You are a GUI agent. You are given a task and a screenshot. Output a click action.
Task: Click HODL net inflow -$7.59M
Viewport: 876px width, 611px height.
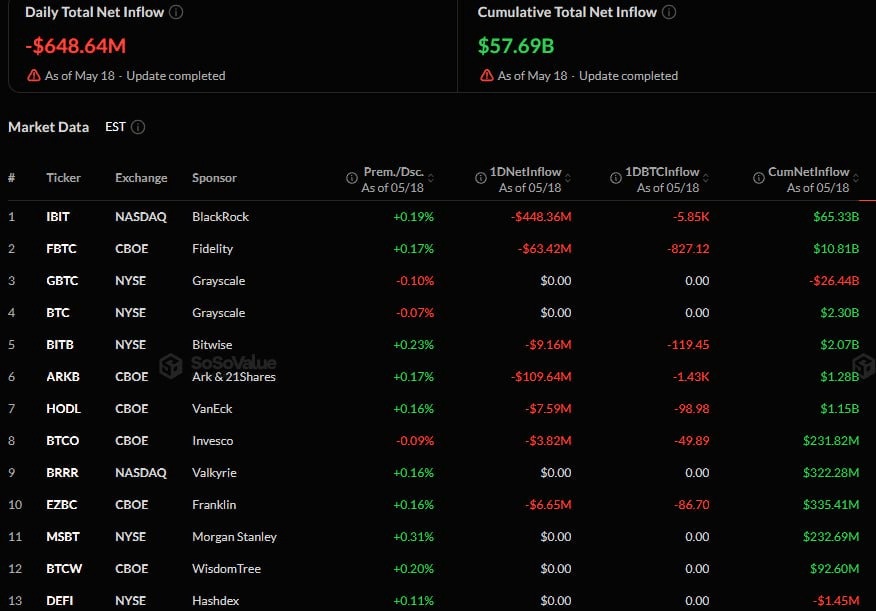coord(548,409)
